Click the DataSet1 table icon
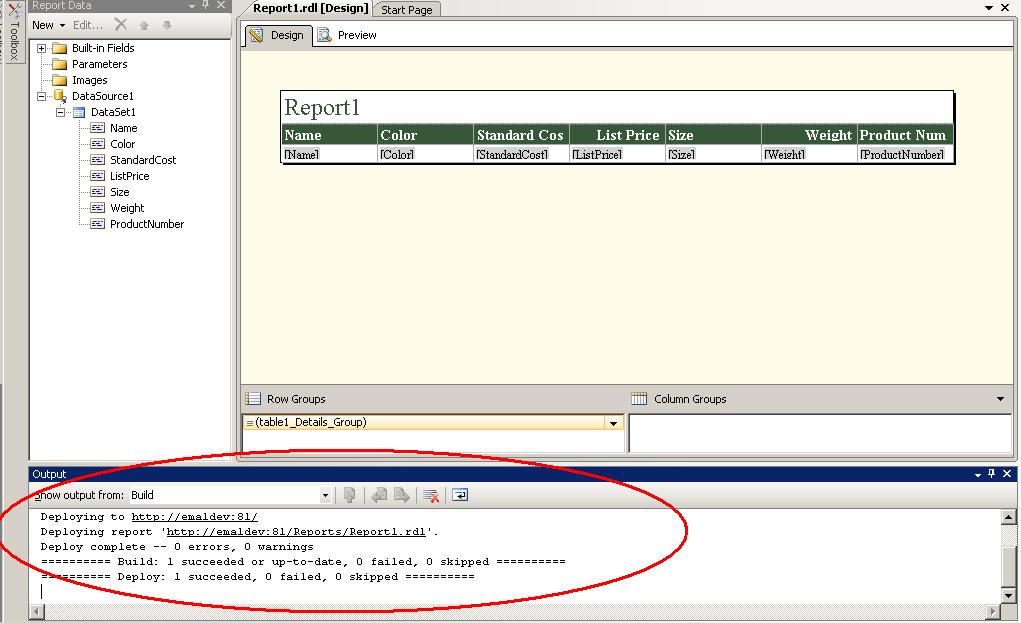1021x623 pixels. (79, 112)
